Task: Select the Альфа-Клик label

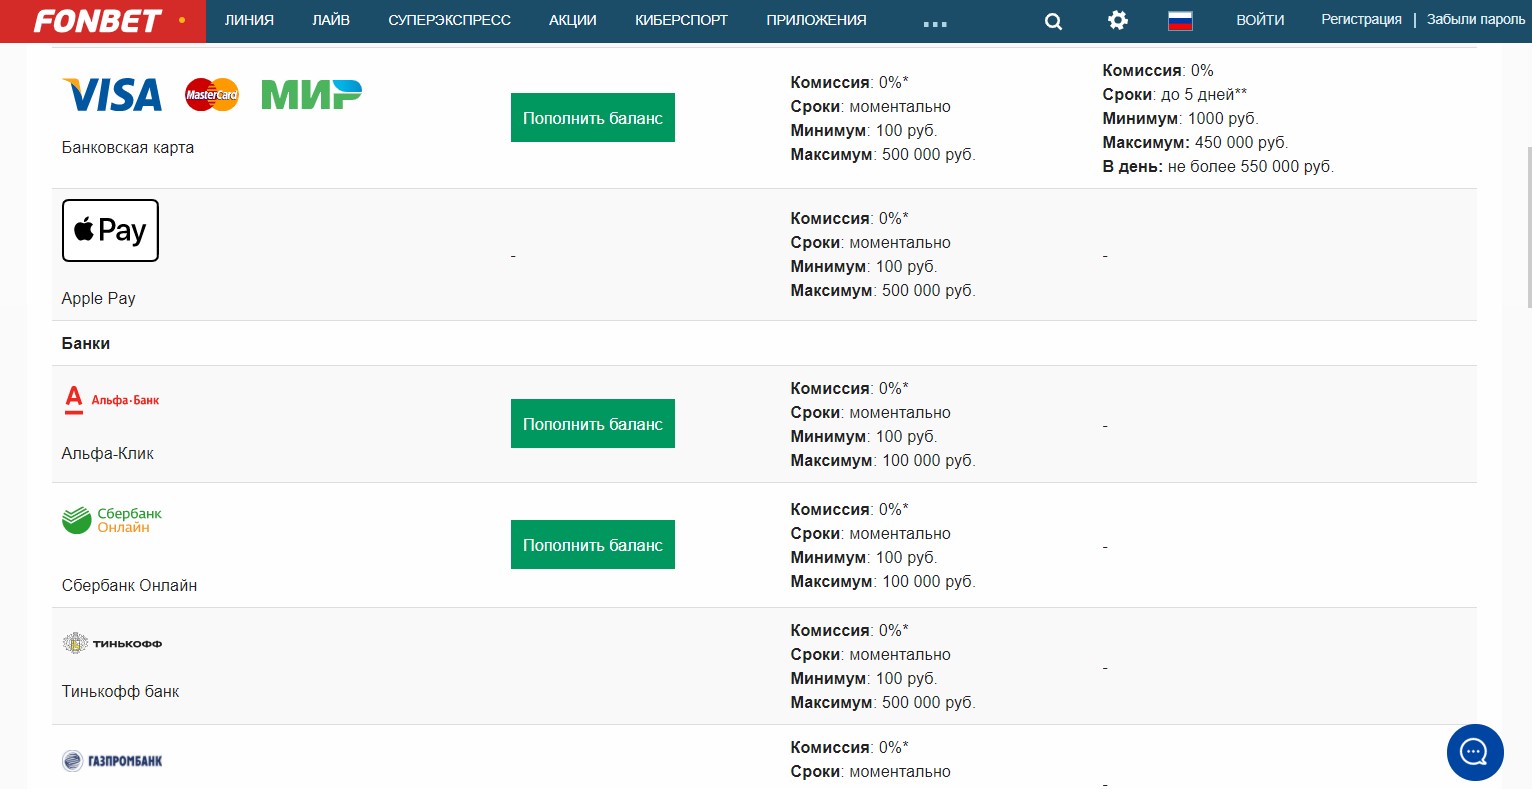Action: 108,453
